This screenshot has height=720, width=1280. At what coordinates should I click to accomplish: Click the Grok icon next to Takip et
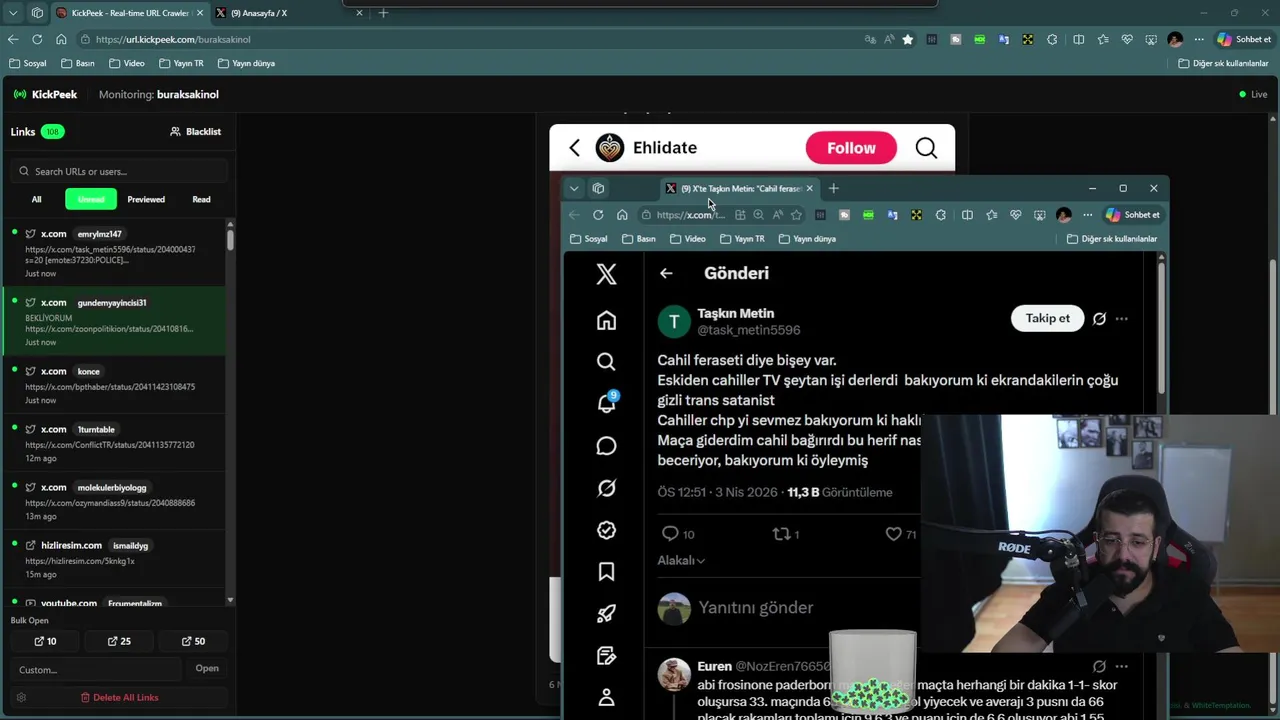(x=1099, y=318)
